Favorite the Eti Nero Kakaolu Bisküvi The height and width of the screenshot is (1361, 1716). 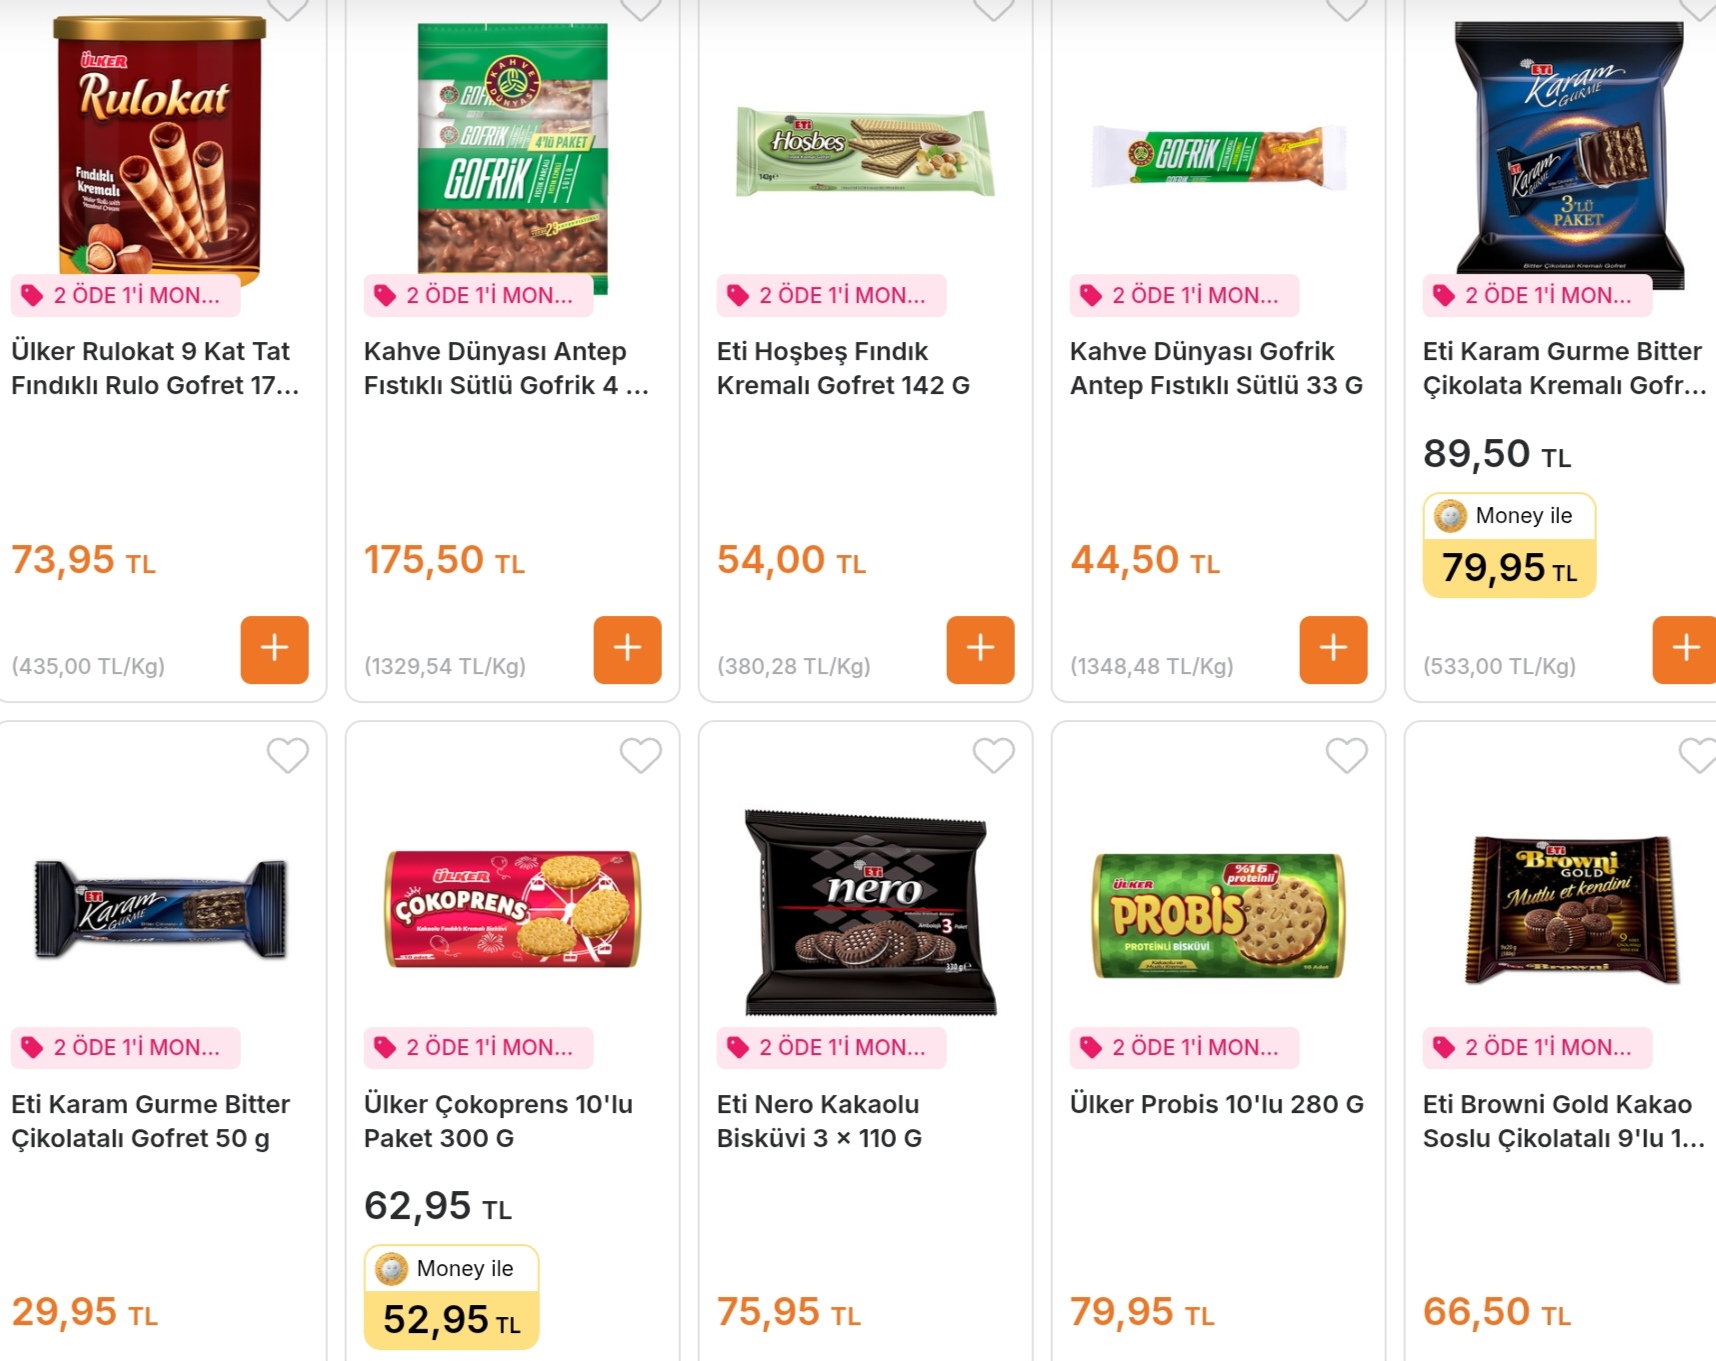(x=994, y=755)
